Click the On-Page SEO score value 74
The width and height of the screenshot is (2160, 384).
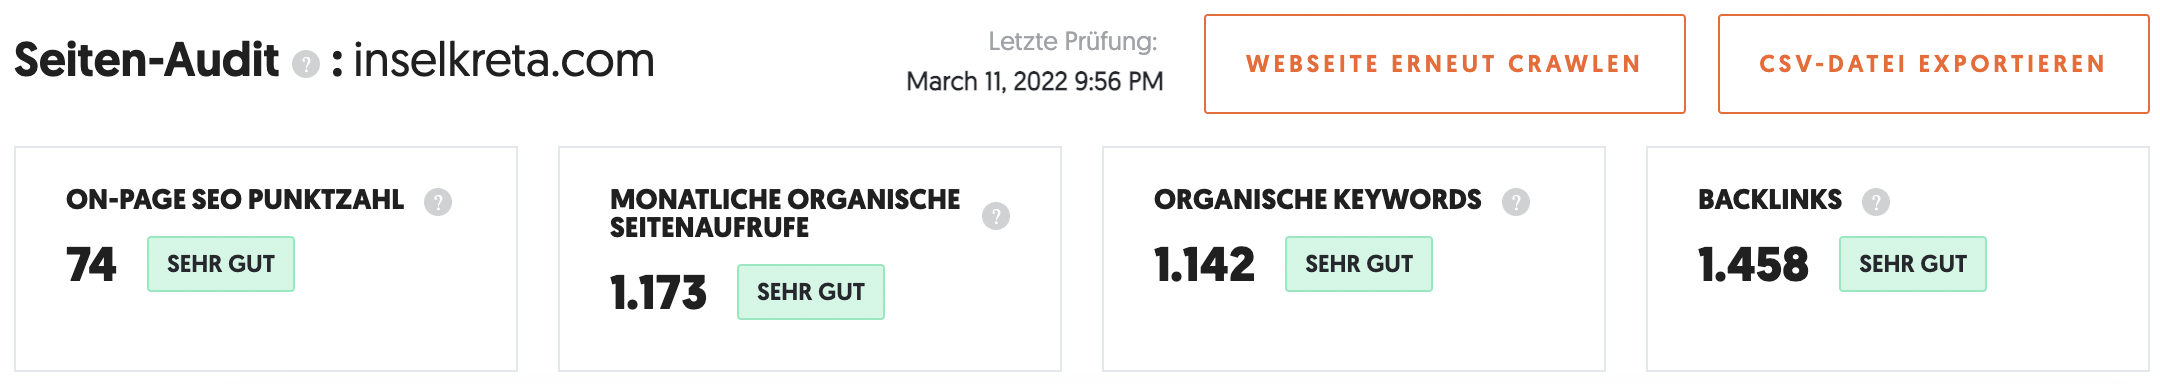pos(91,265)
